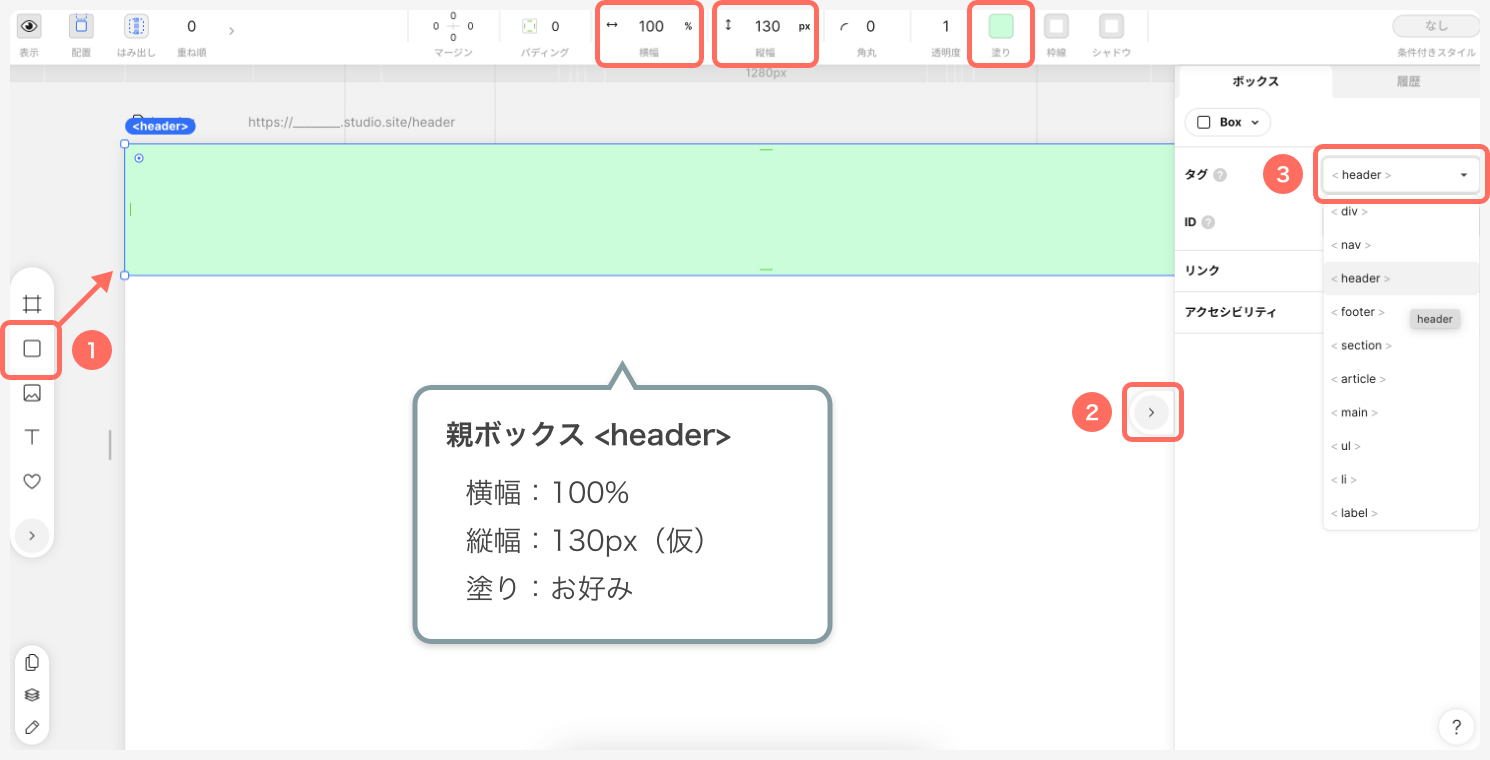Open the タグ header tag dropdown

(1400, 175)
